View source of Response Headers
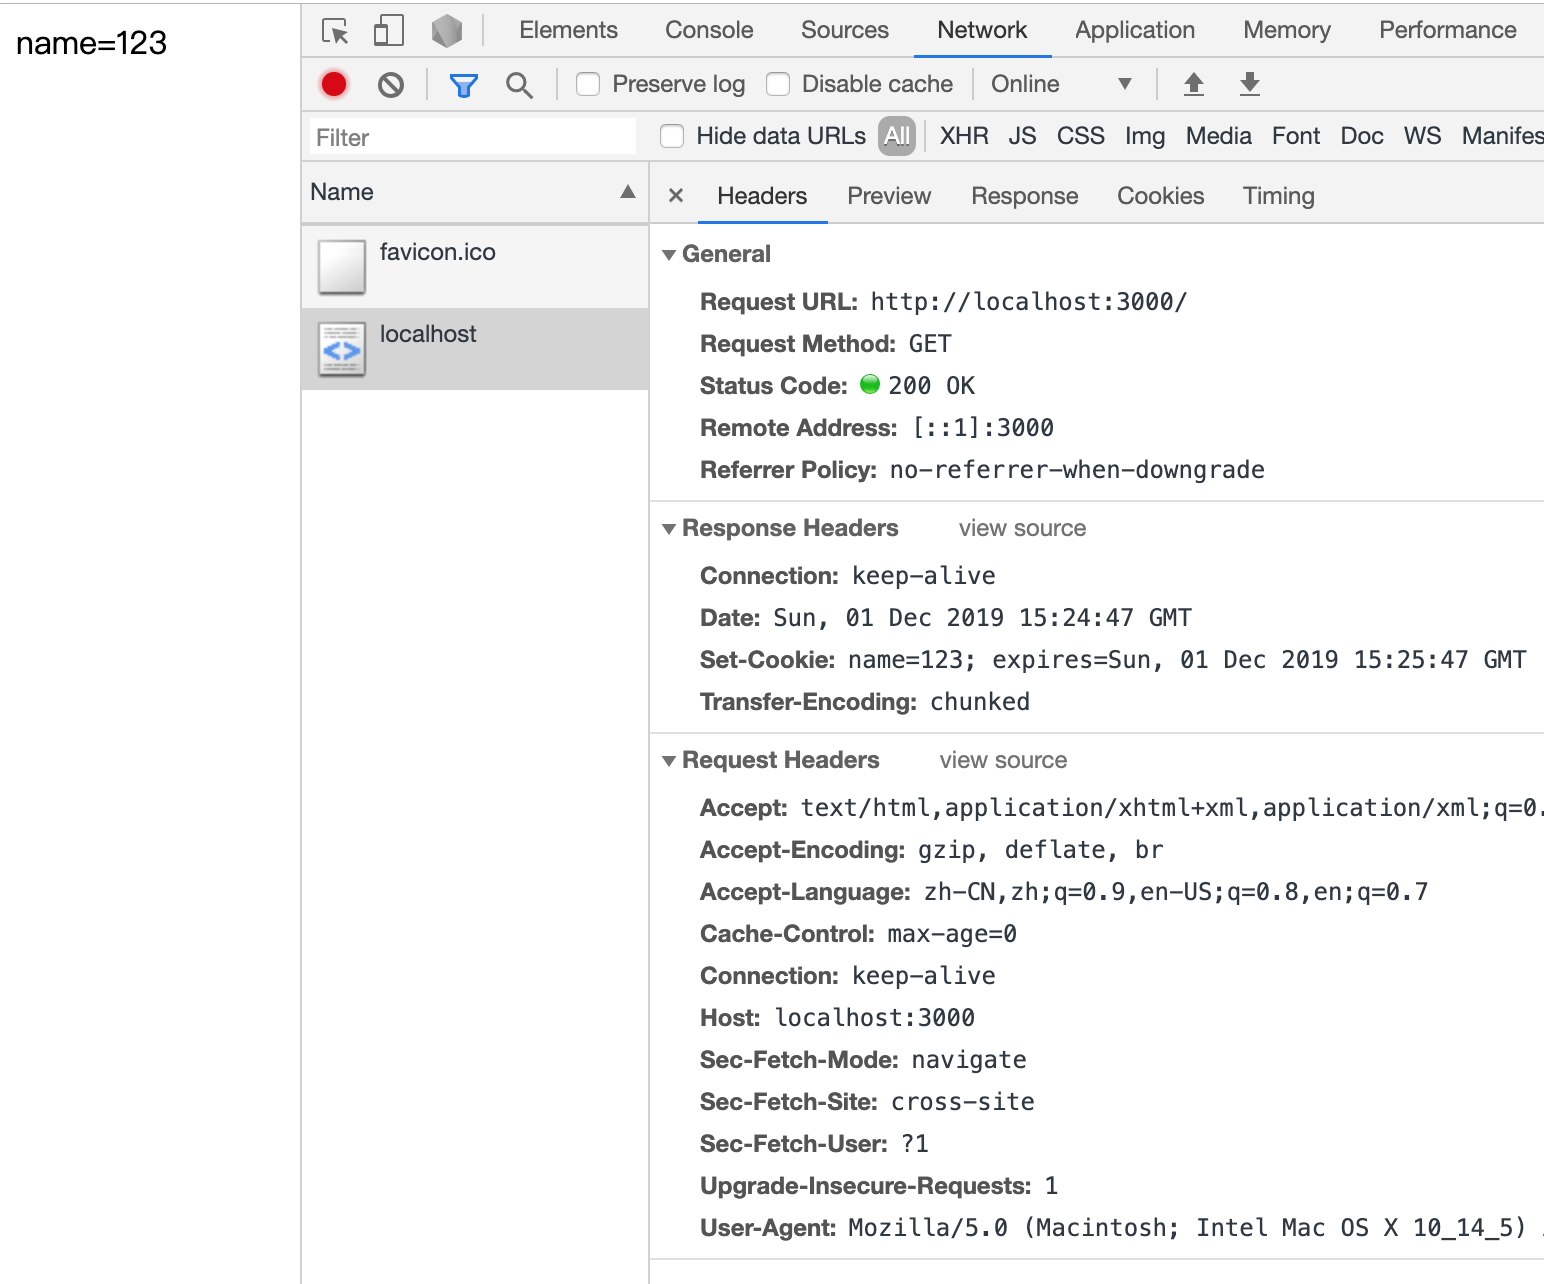 pyautogui.click(x=1022, y=528)
